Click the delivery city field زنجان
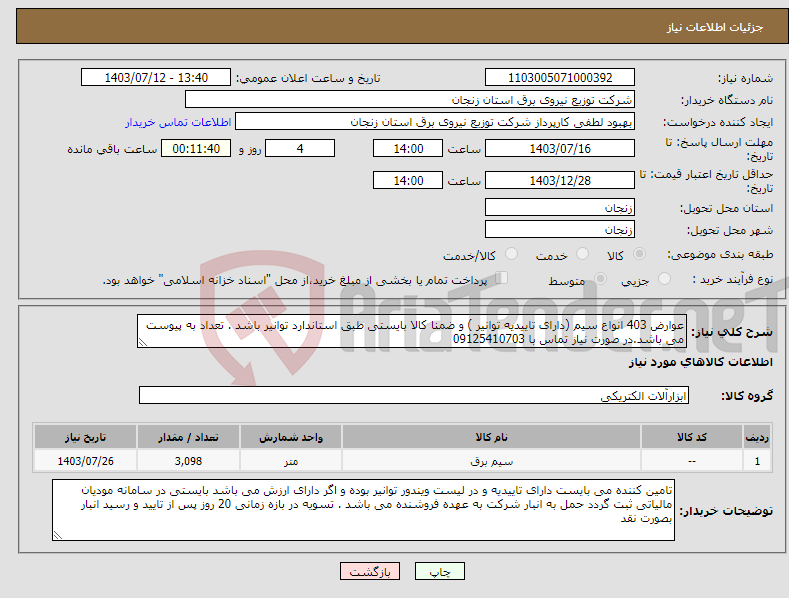This screenshot has width=789, height=598. [560, 230]
